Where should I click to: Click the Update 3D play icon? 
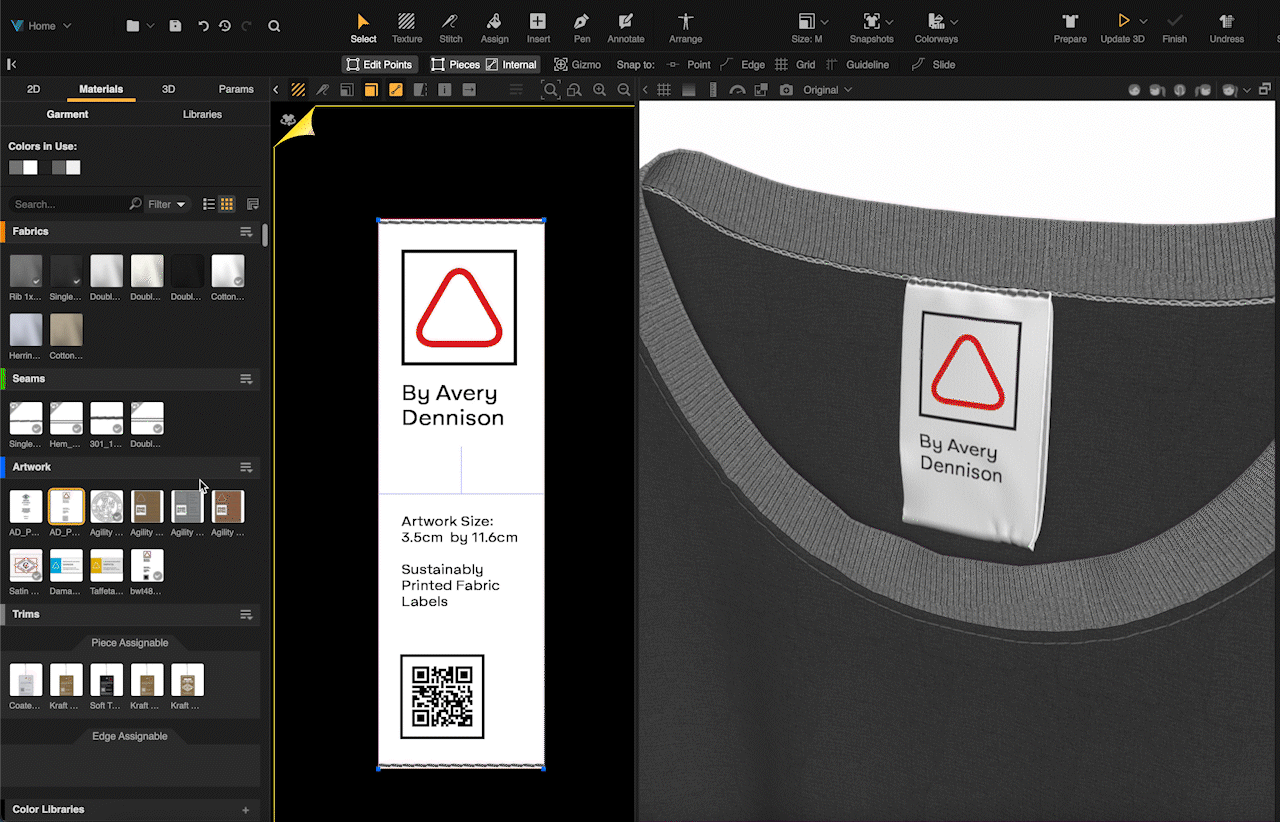tap(1123, 21)
